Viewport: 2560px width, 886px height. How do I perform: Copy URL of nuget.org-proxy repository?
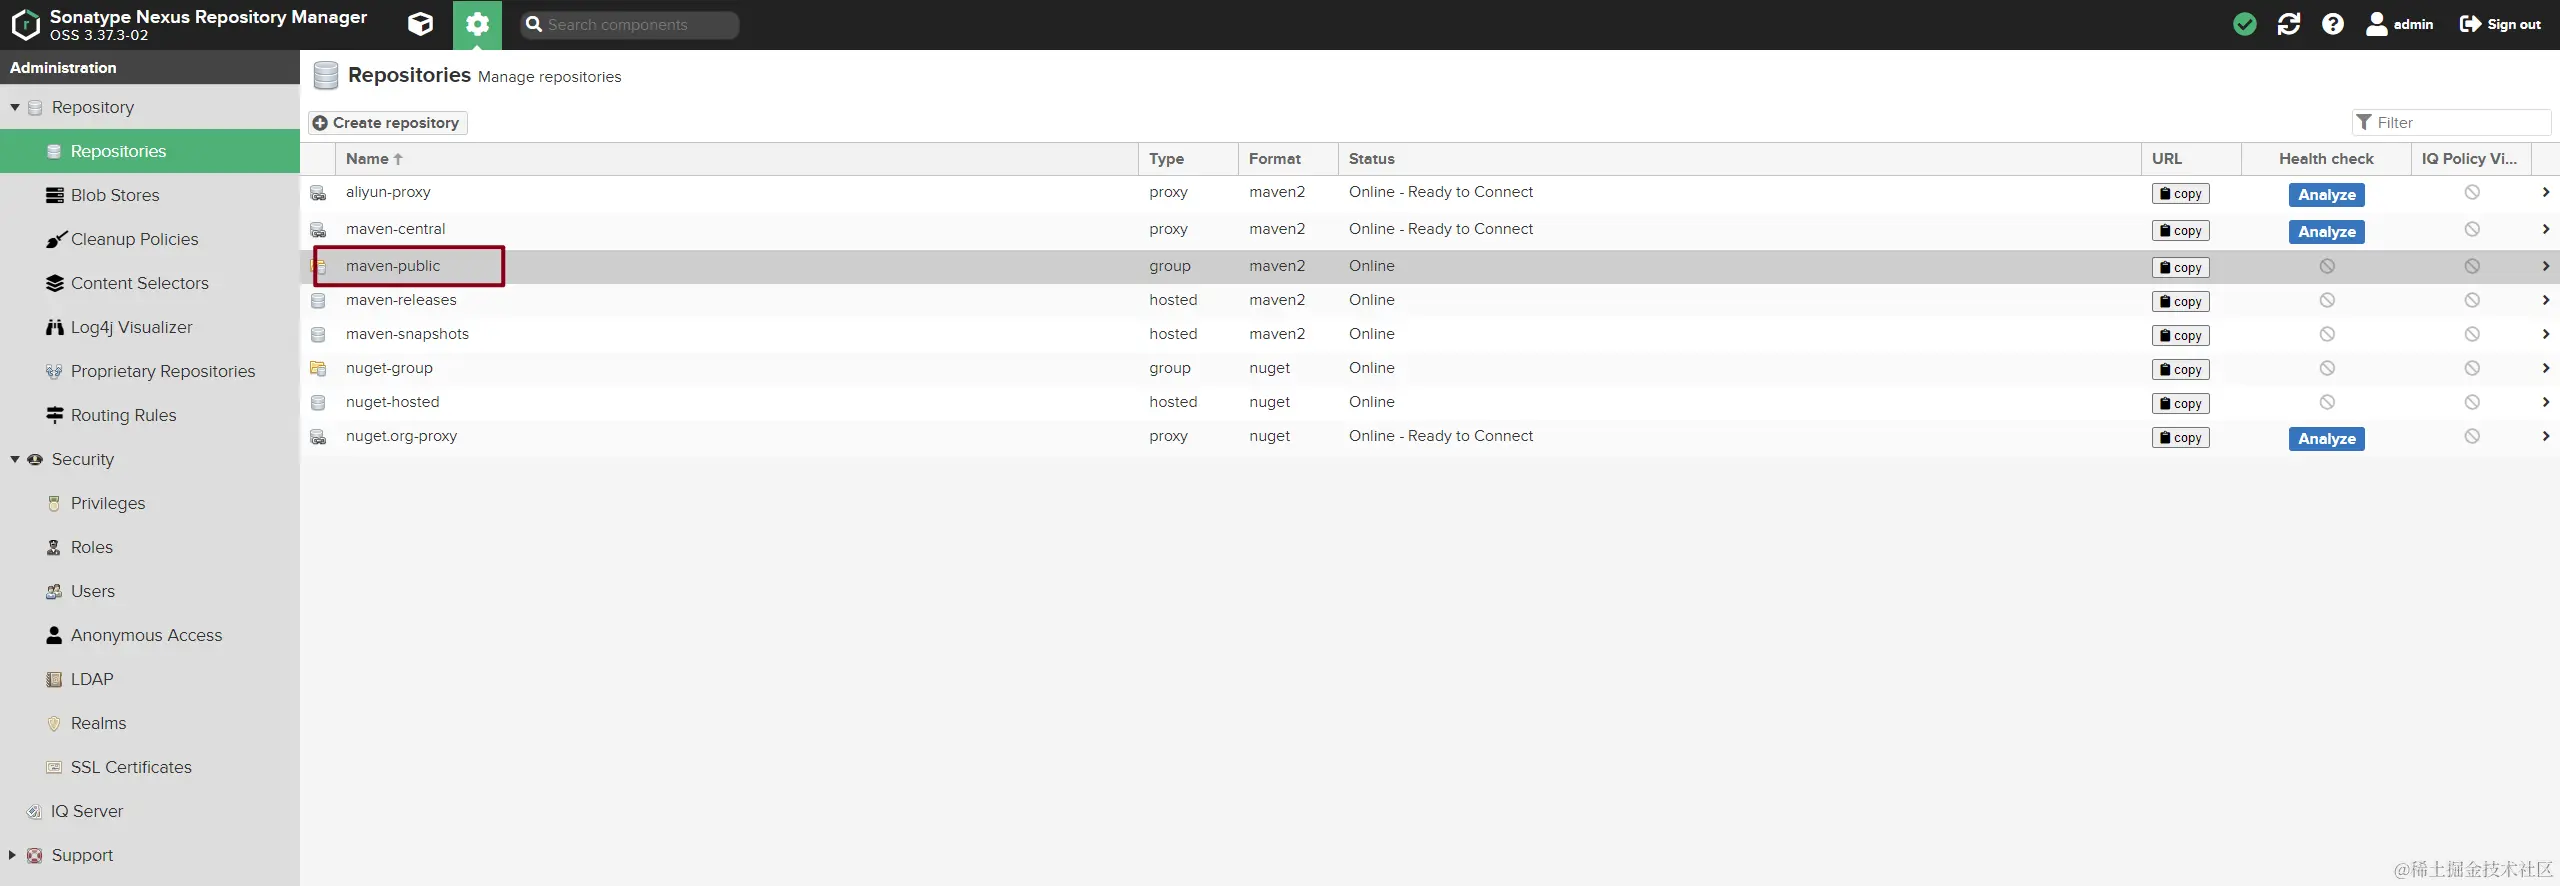coord(2180,438)
